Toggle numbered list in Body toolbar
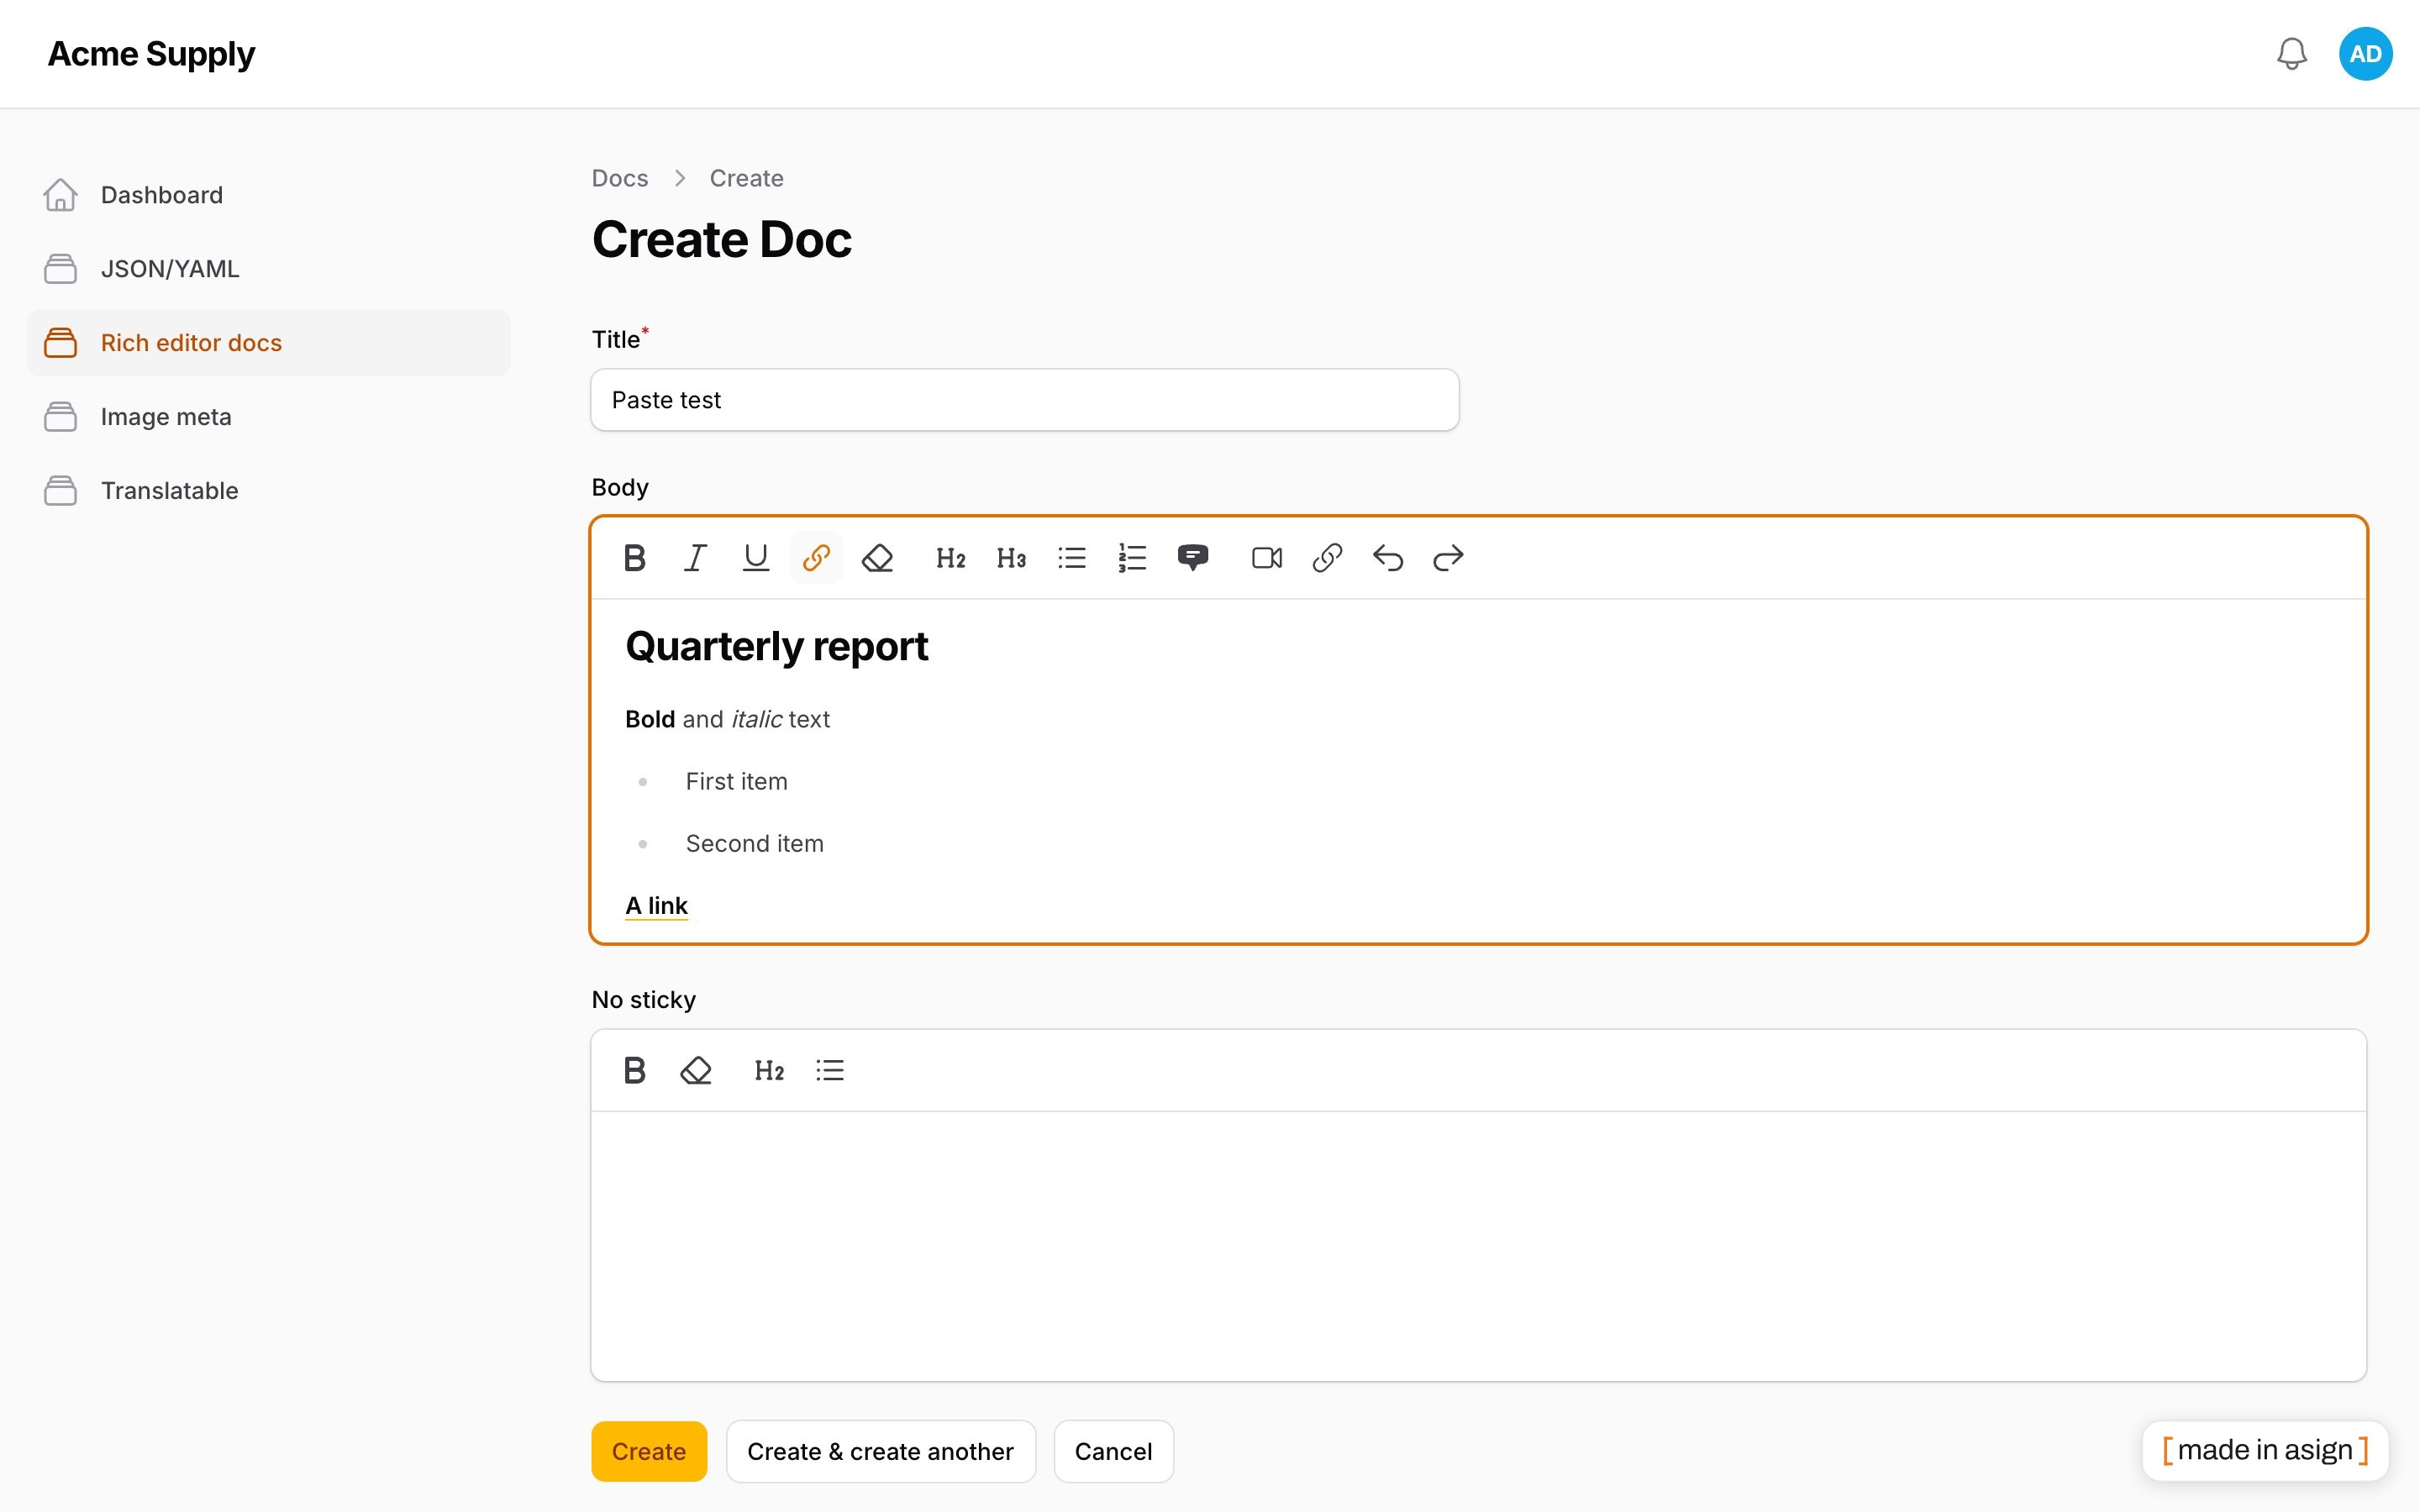Image resolution: width=2420 pixels, height=1512 pixels. point(1132,558)
